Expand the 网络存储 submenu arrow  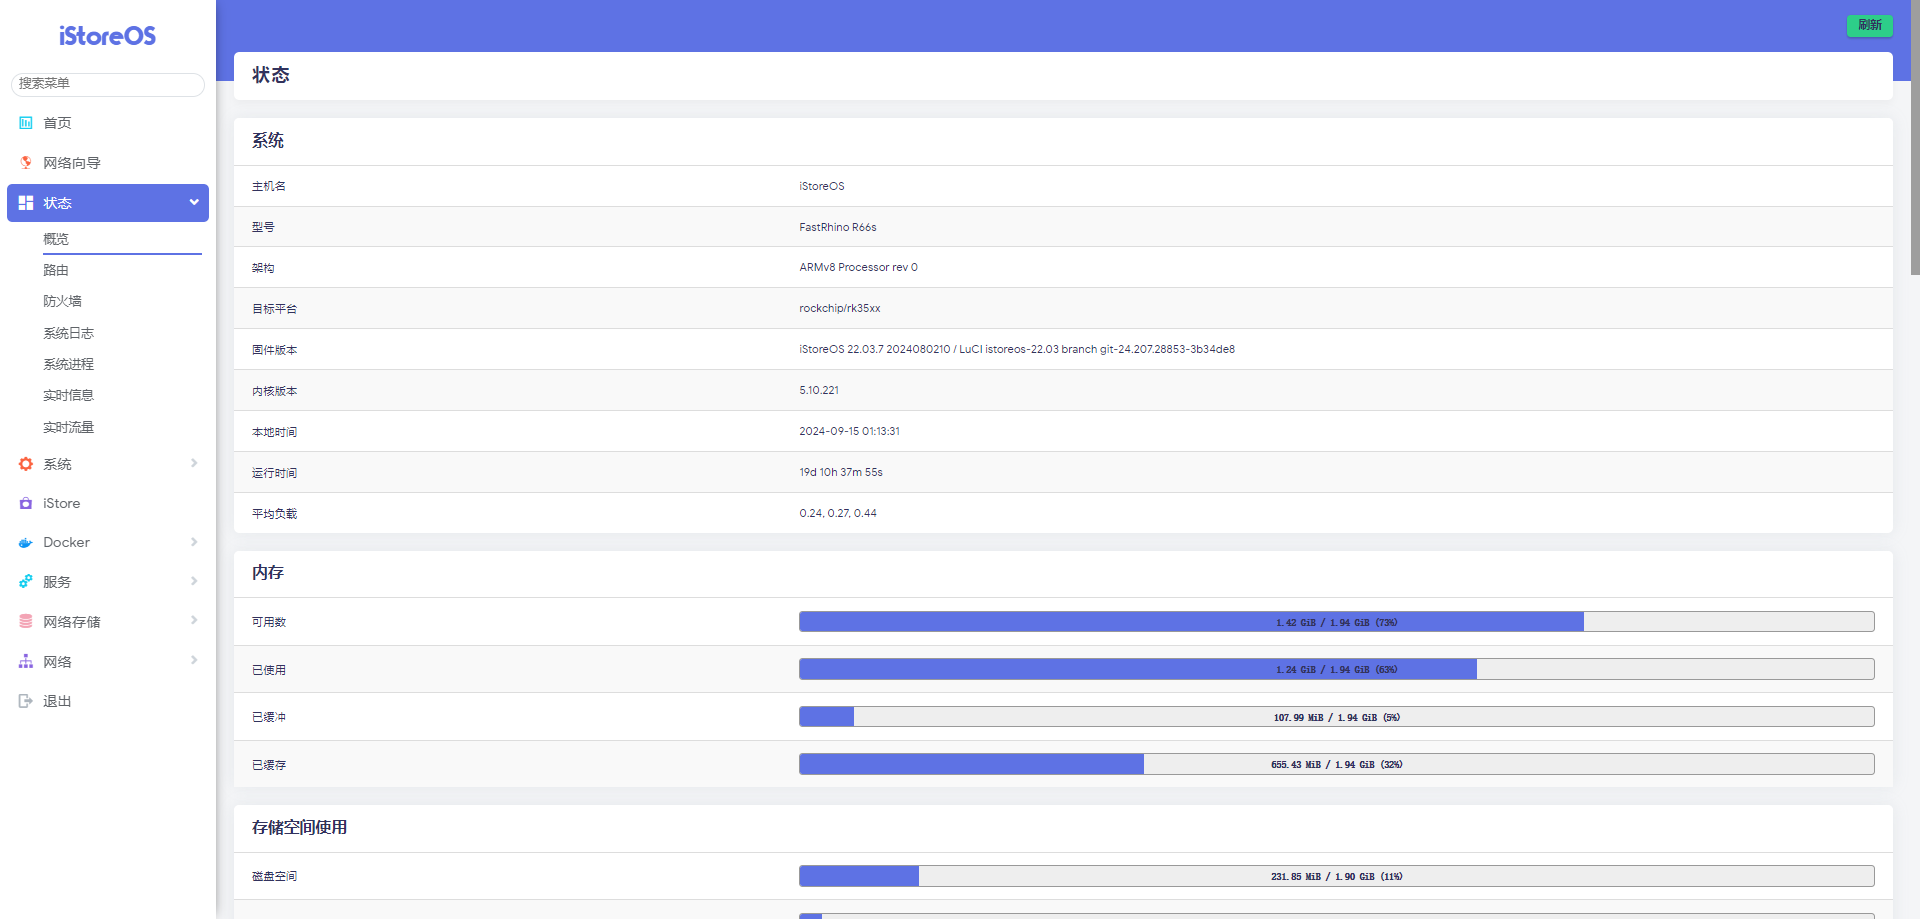tap(194, 621)
